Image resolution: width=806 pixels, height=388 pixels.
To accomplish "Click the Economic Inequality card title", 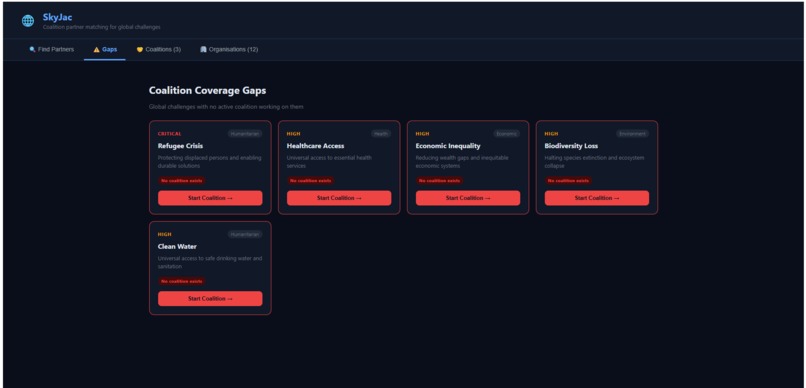I will tap(448, 146).
